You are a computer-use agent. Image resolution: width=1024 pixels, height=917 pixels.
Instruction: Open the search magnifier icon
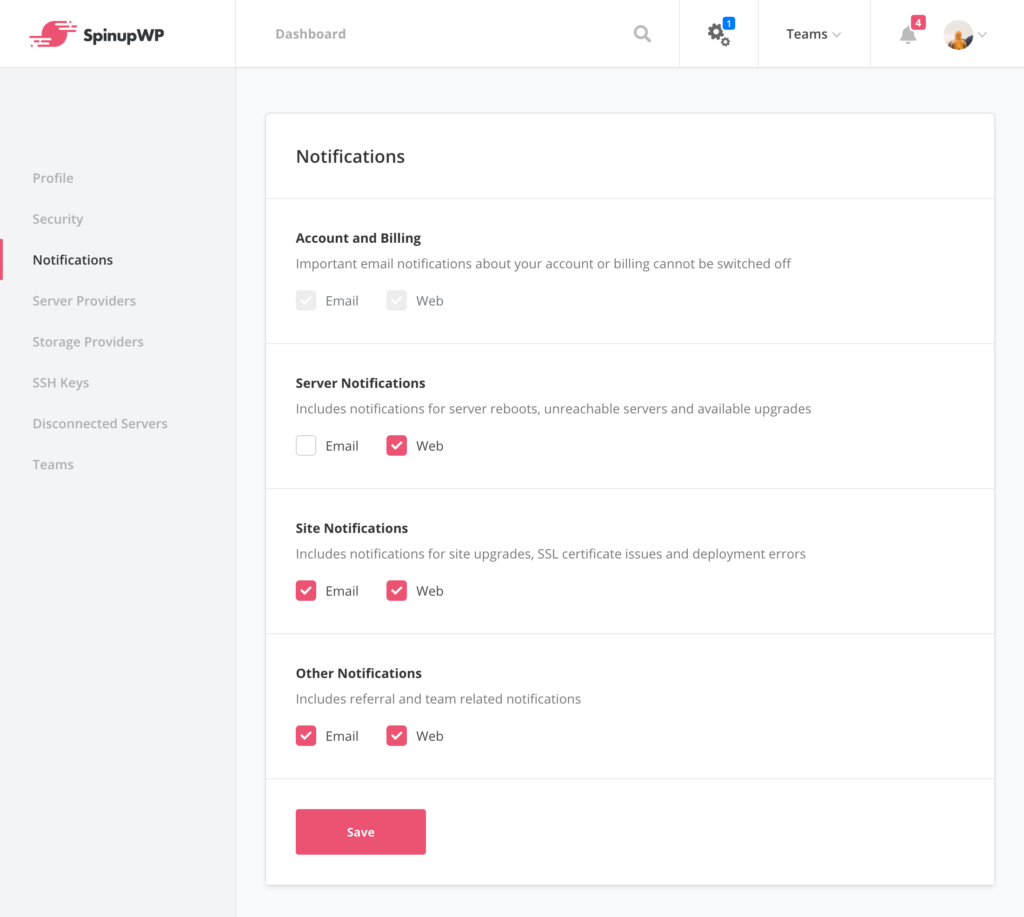point(643,34)
